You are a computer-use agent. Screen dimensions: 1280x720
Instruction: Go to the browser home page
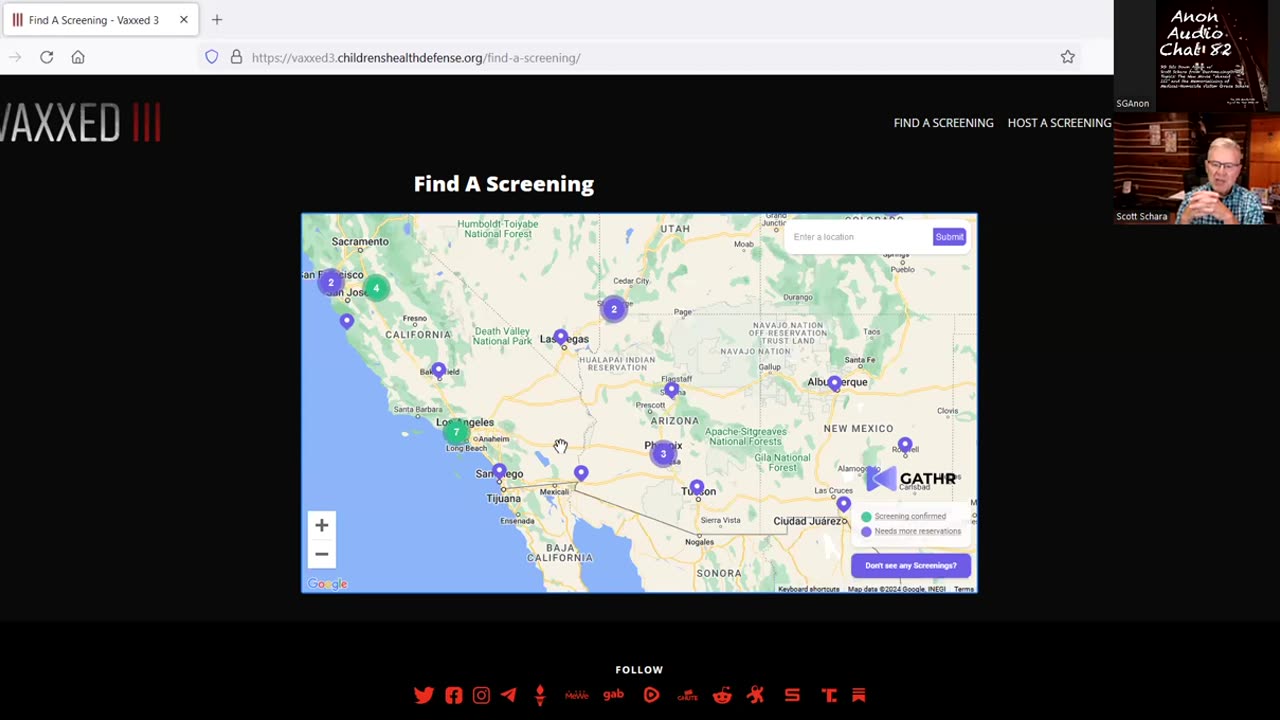pyautogui.click(x=78, y=57)
